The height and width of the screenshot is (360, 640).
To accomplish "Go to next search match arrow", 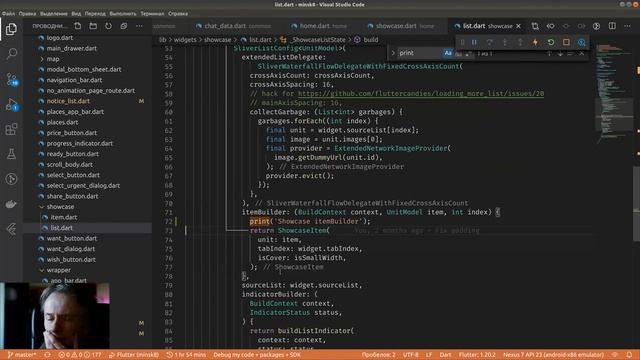I will (x=560, y=53).
